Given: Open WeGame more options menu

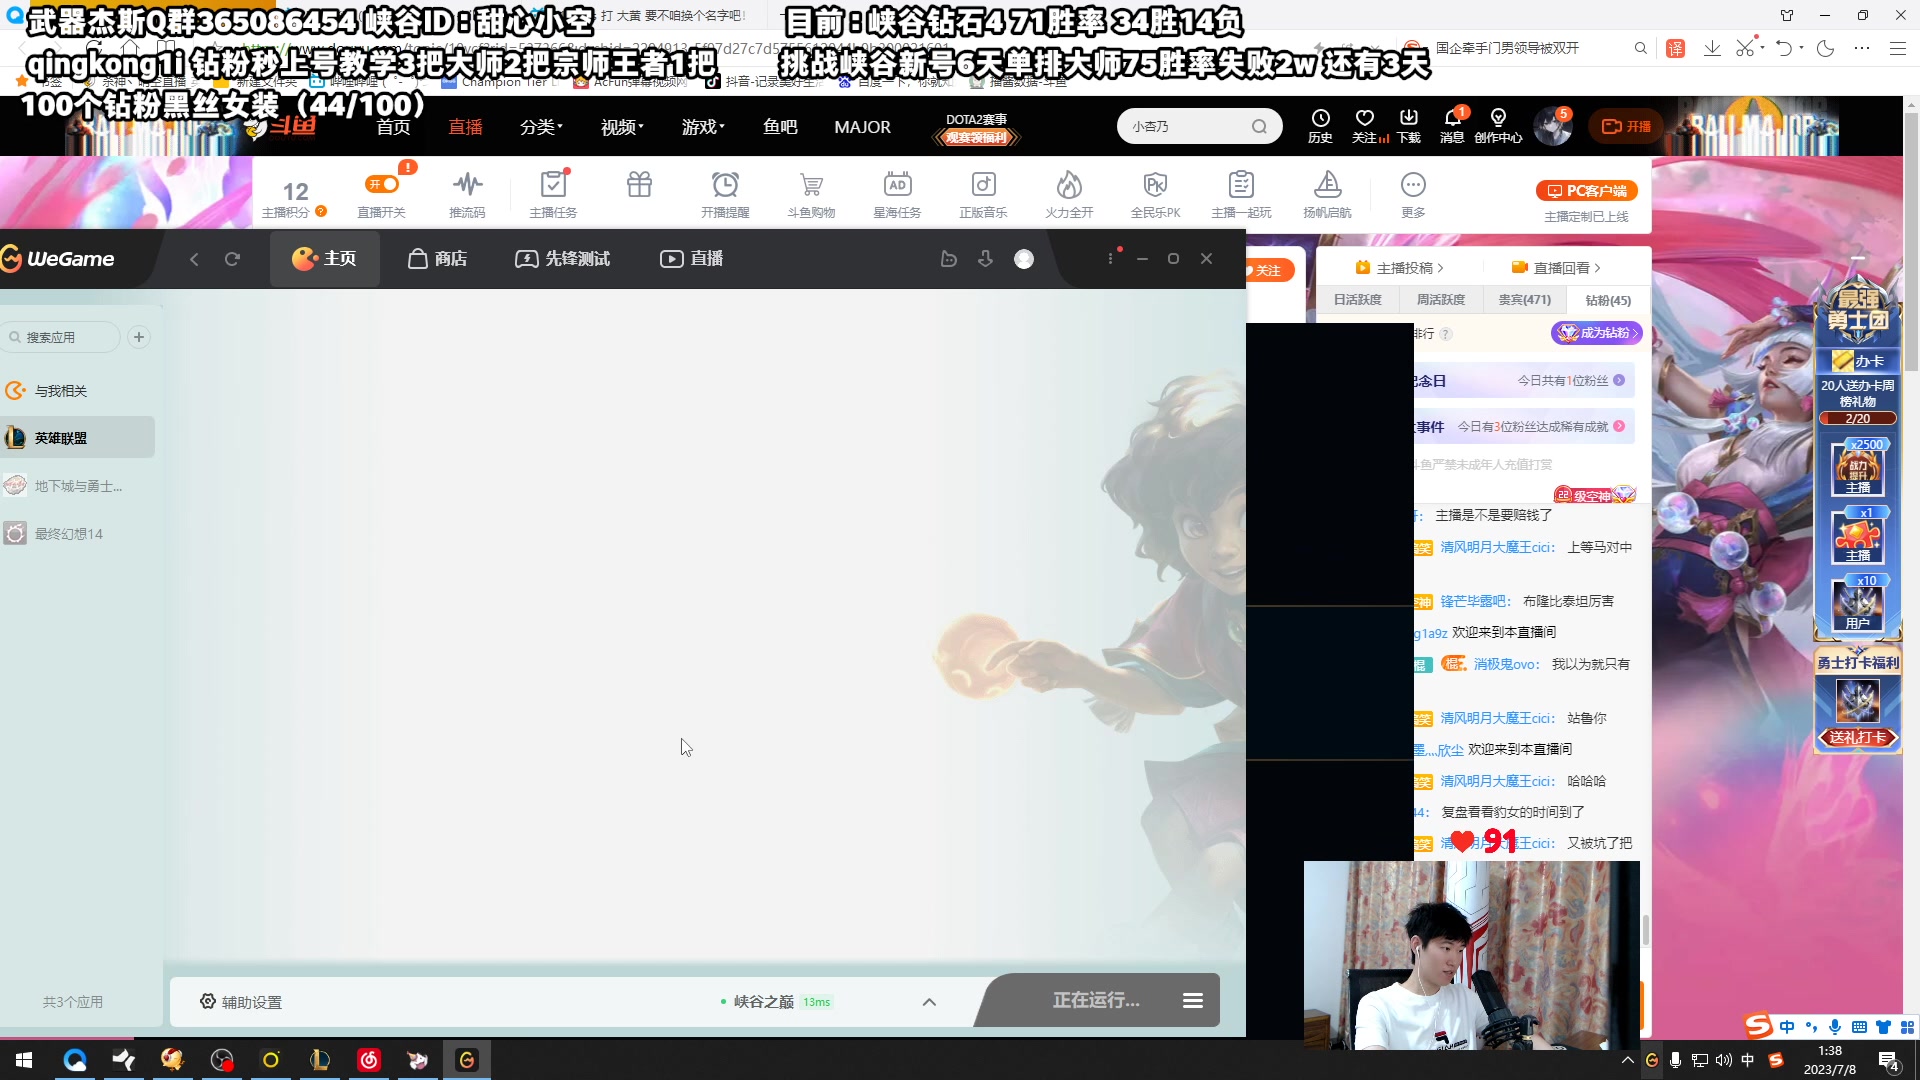Looking at the screenshot, I should [1110, 259].
